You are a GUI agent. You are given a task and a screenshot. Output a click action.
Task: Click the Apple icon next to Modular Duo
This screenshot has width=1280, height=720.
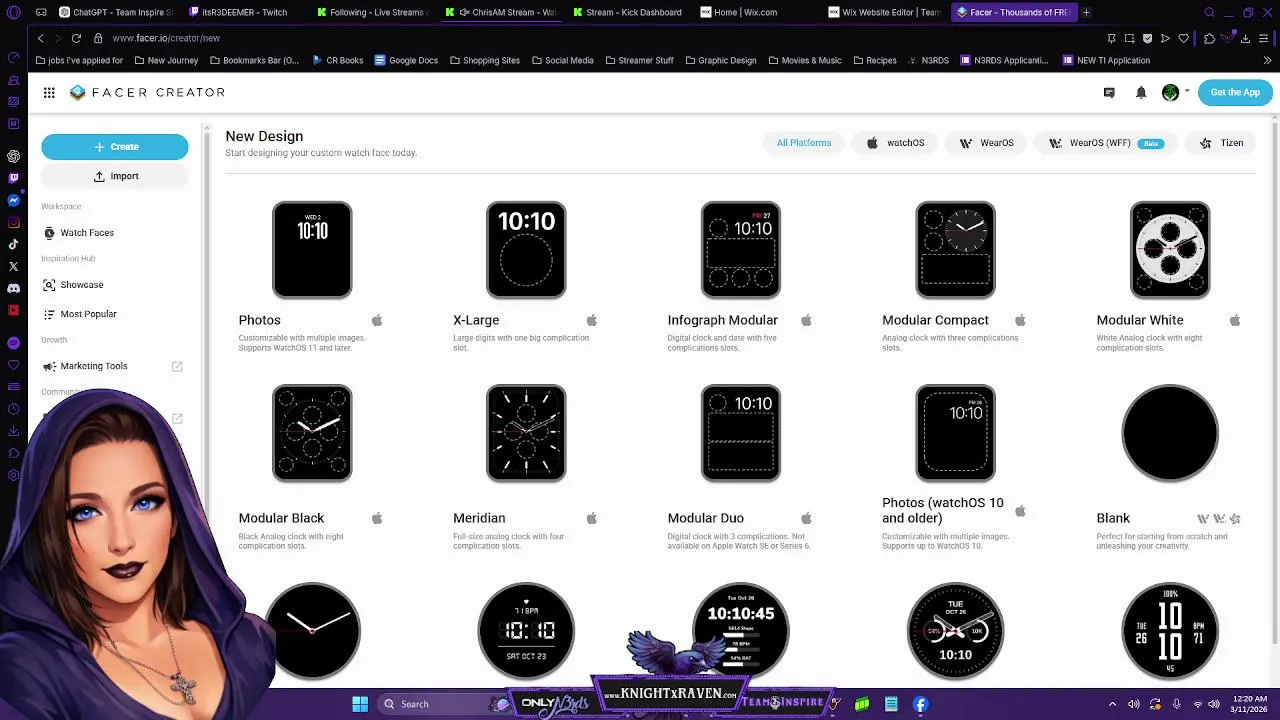tap(806, 518)
